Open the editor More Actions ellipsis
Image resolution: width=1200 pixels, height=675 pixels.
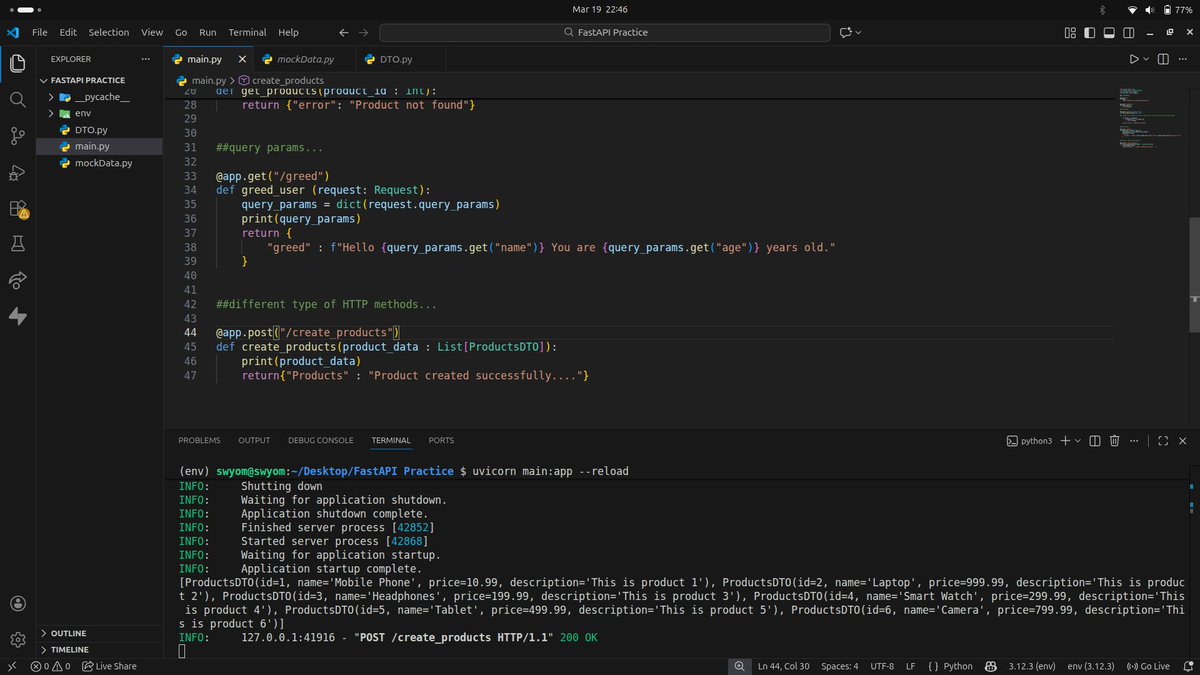[x=1184, y=59]
